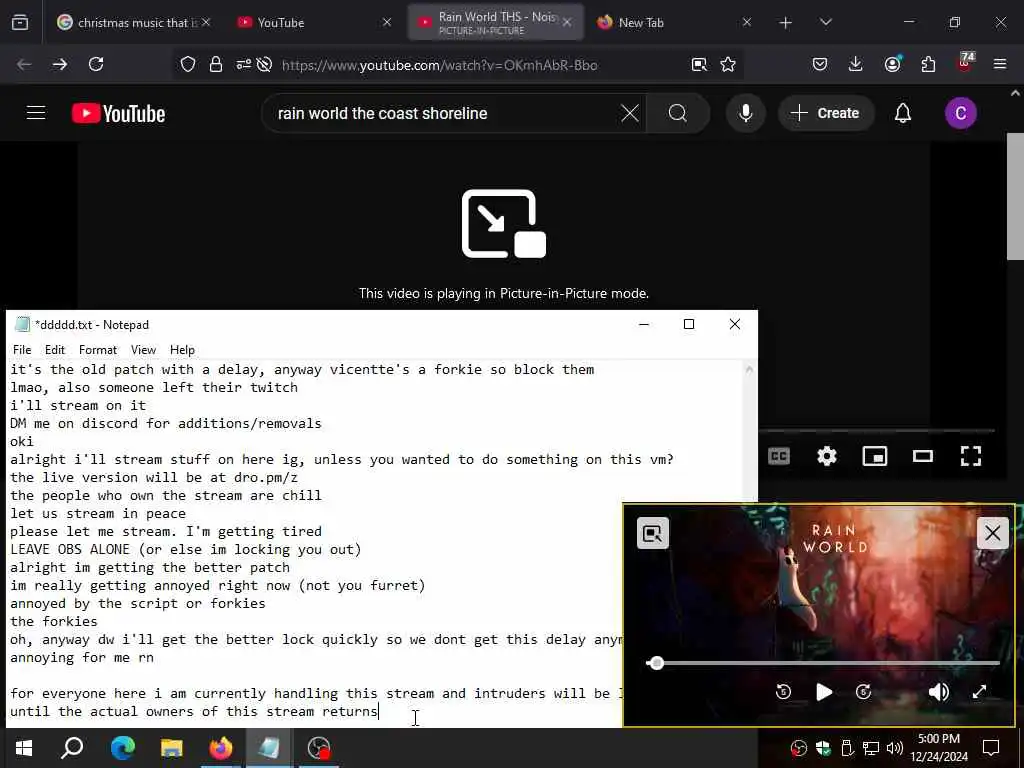This screenshot has width=1024, height=768.
Task: Open the YouTube Create button
Action: pyautogui.click(x=826, y=113)
